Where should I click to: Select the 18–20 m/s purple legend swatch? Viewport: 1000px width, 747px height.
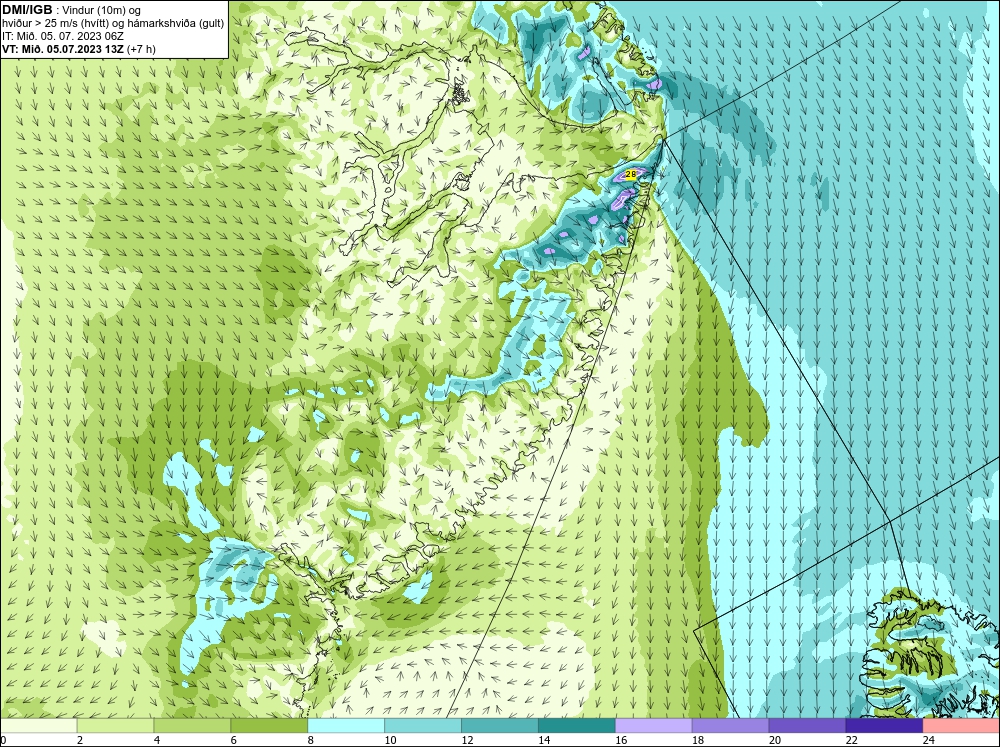[x=730, y=726]
